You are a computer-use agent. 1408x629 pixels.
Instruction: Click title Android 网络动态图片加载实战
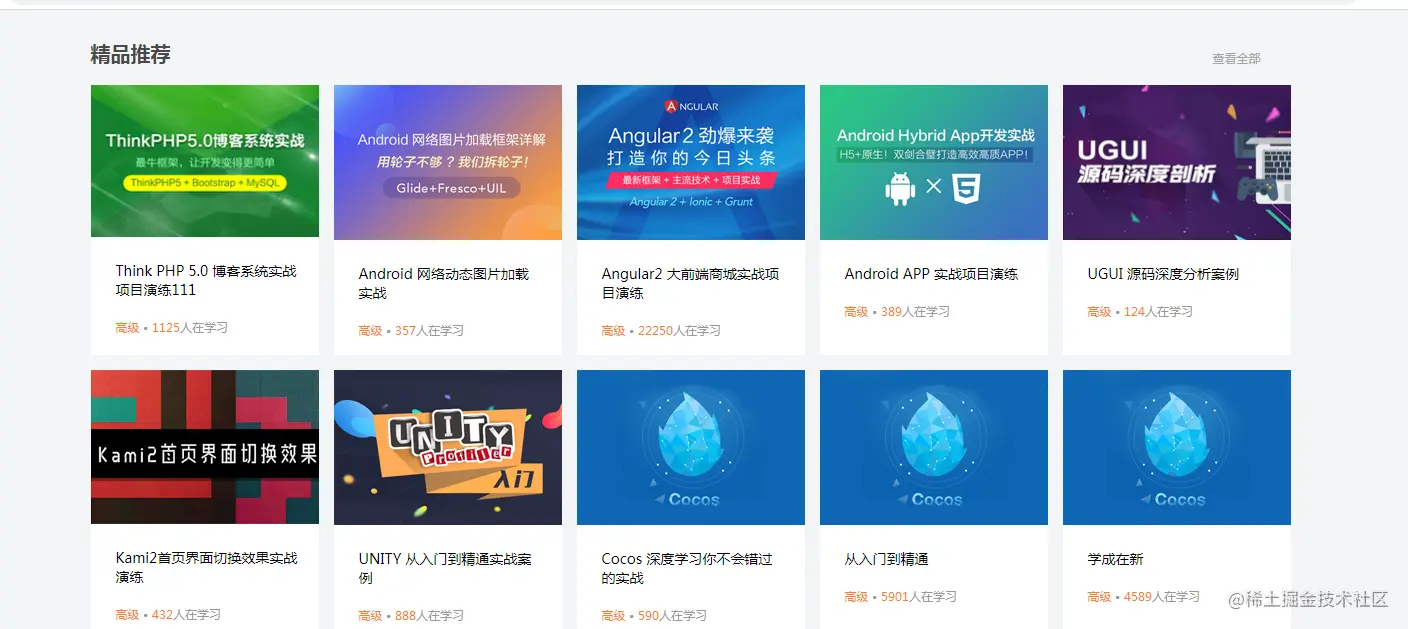[x=444, y=283]
